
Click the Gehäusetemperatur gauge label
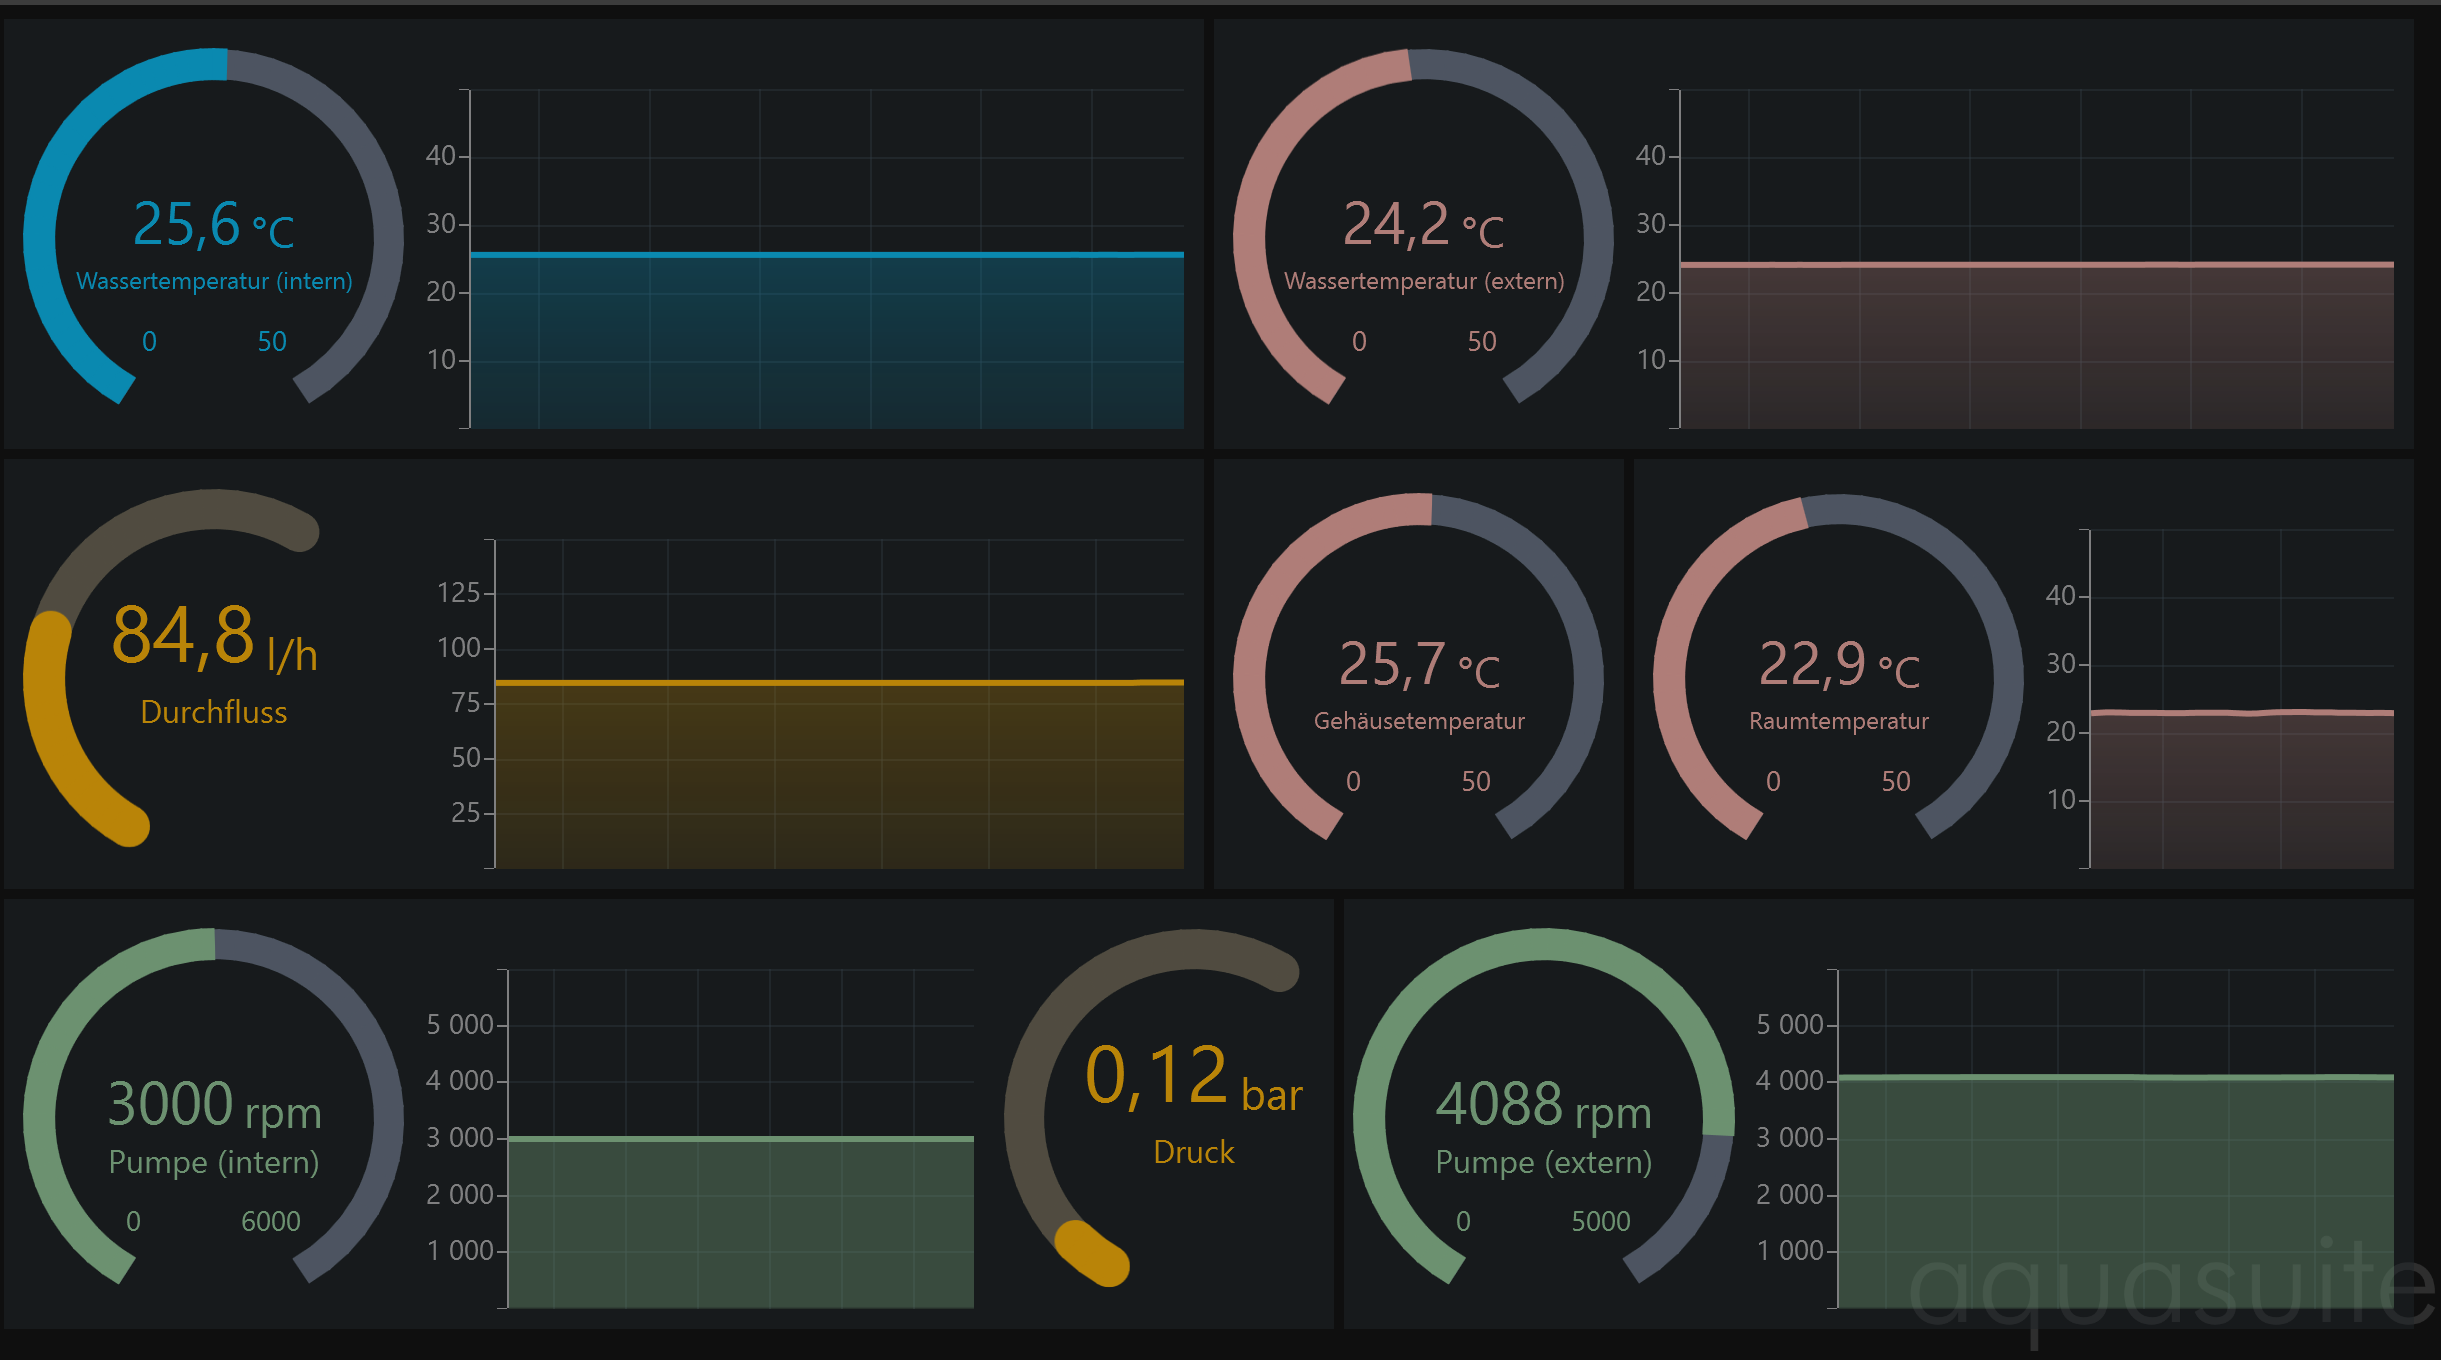[1418, 721]
